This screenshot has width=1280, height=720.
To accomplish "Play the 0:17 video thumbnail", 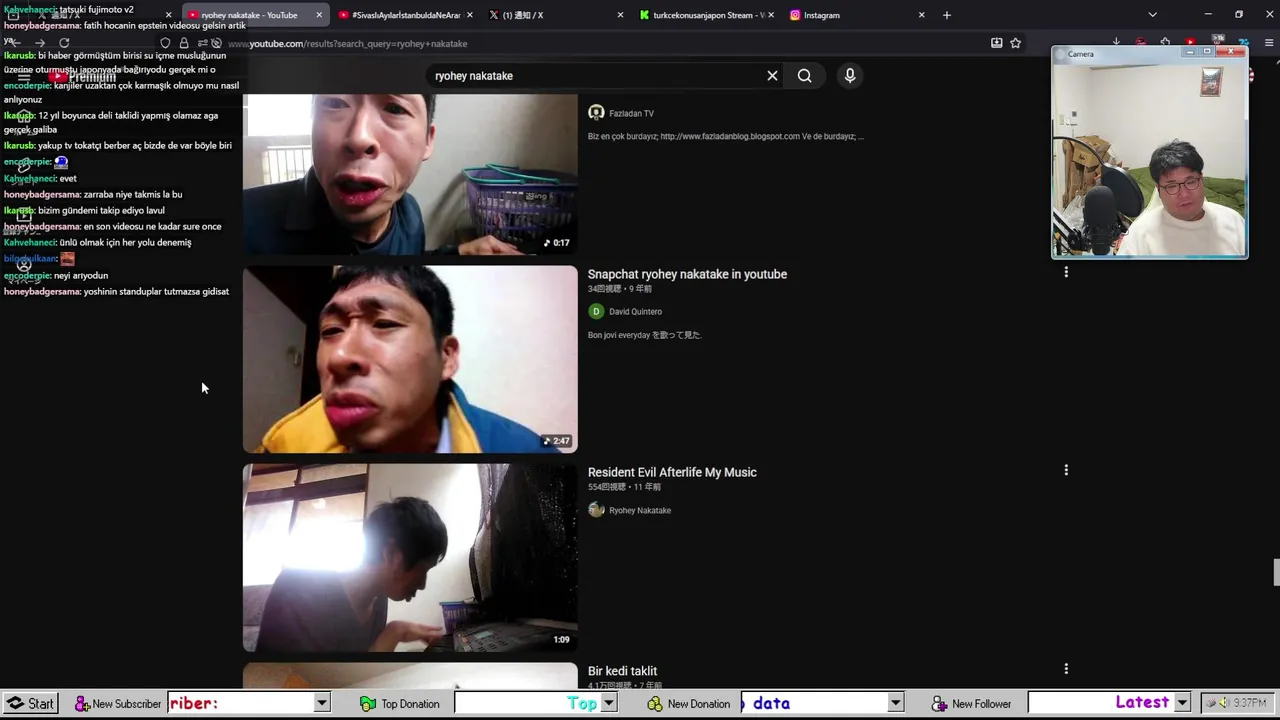I will [x=410, y=175].
